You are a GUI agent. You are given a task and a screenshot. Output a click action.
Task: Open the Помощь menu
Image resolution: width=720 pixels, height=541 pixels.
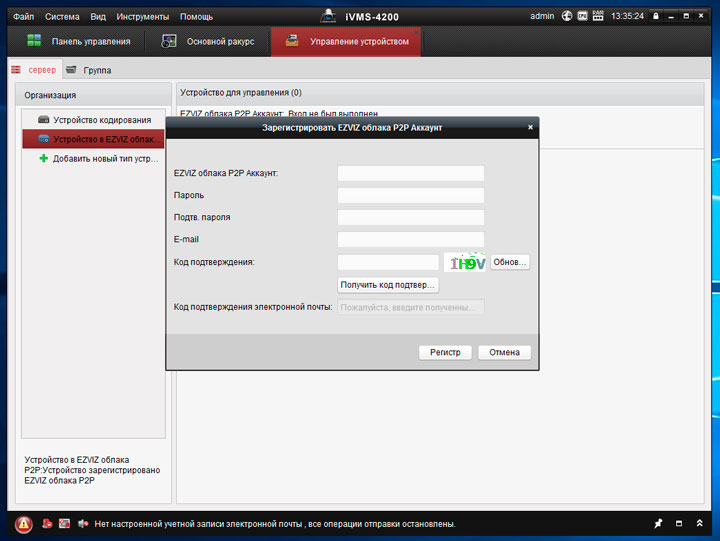click(x=196, y=17)
